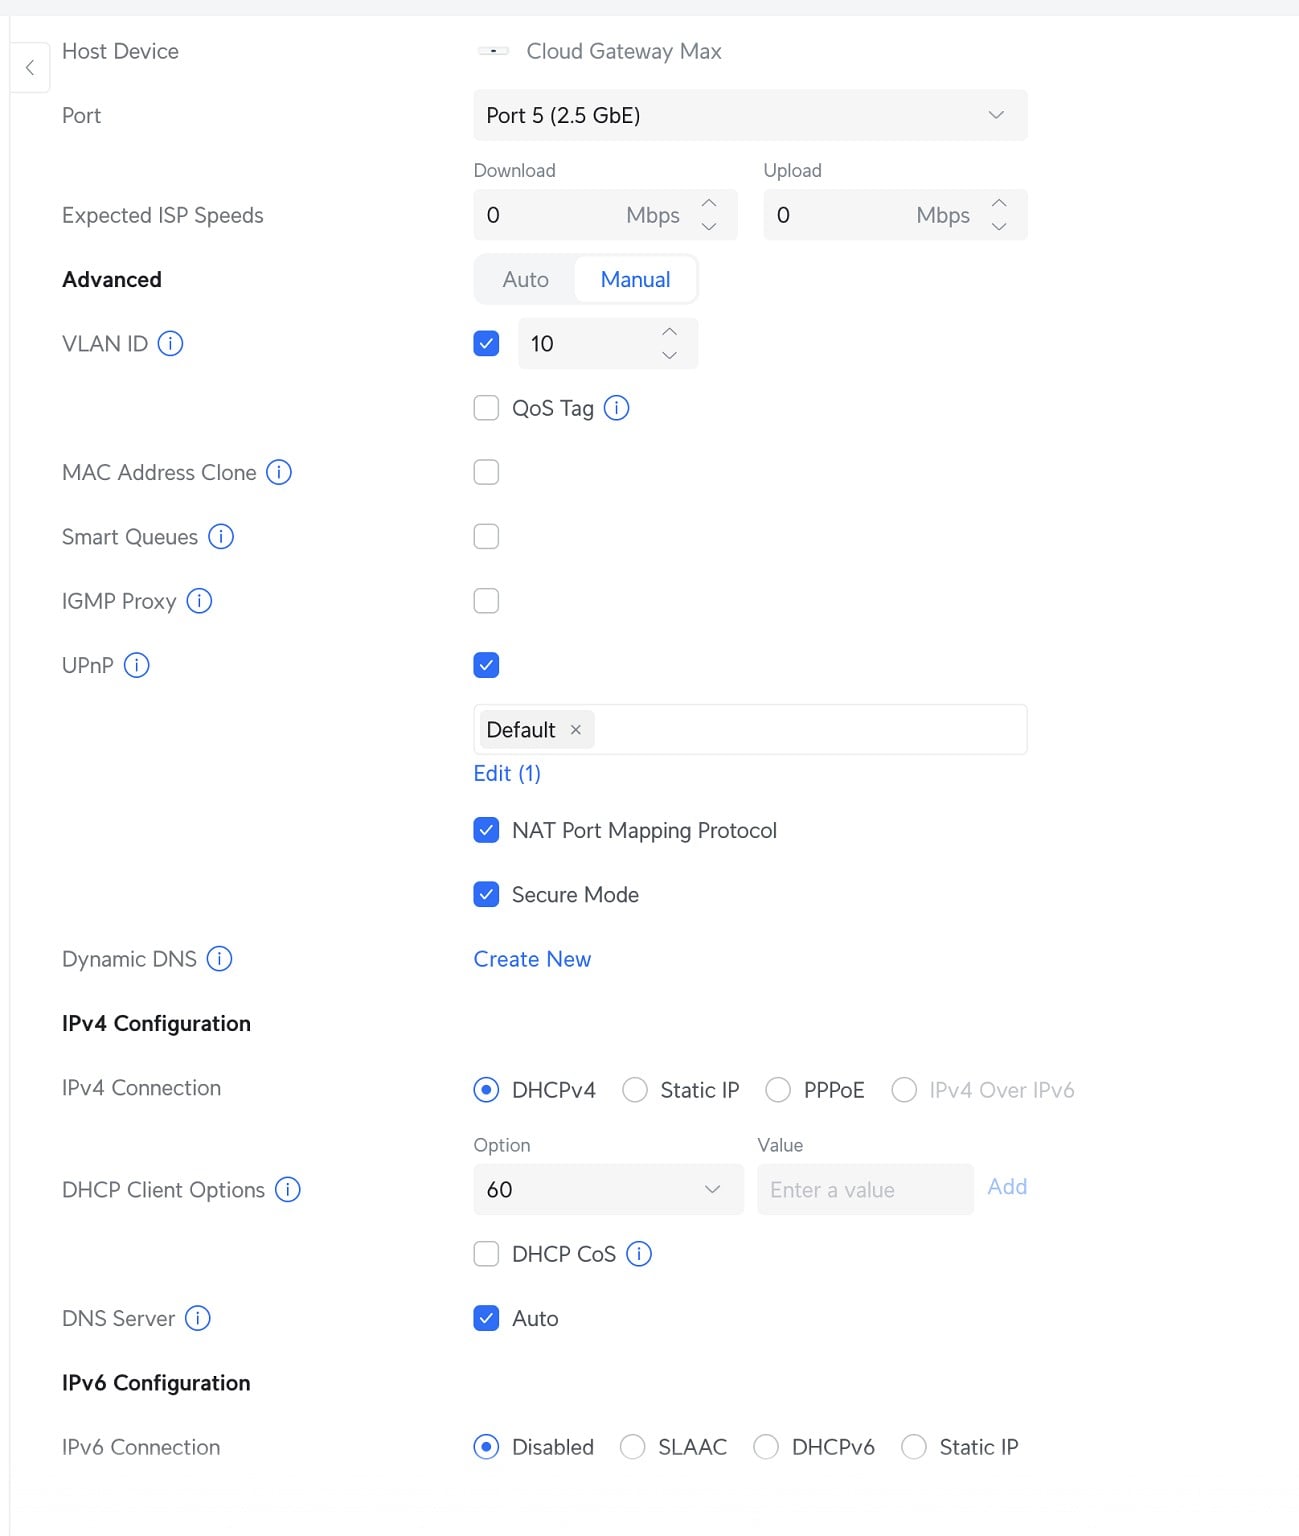Remove the Default tag with its X
This screenshot has height=1536, width=1299.
coord(576,730)
